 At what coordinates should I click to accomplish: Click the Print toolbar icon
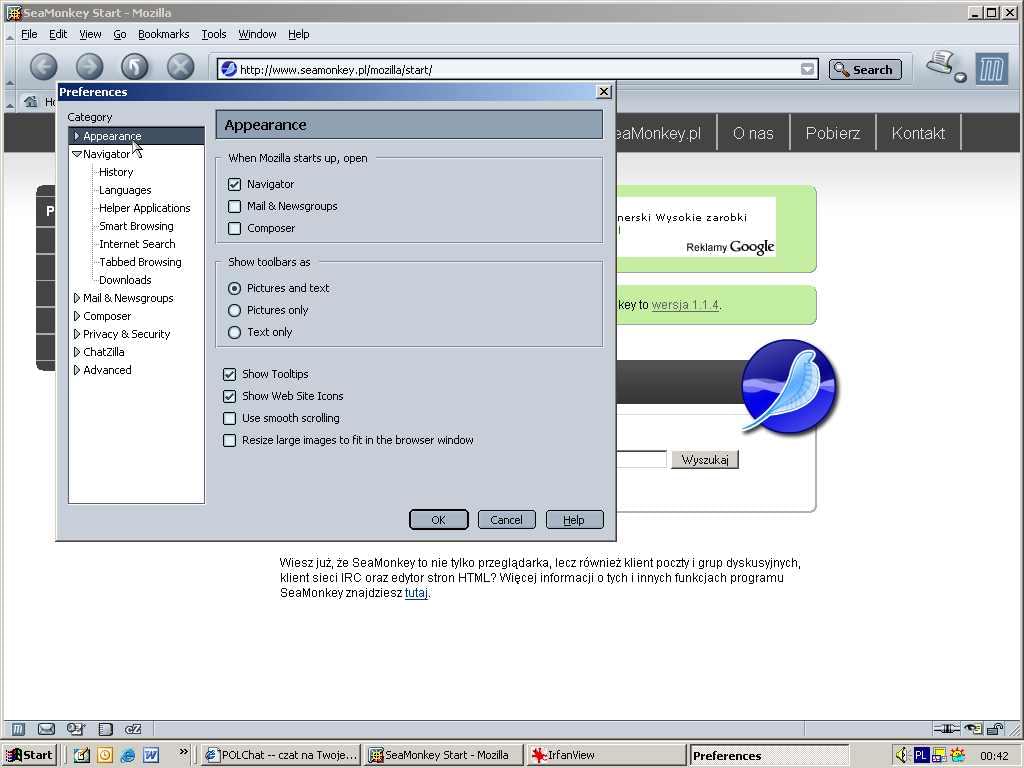(940, 64)
